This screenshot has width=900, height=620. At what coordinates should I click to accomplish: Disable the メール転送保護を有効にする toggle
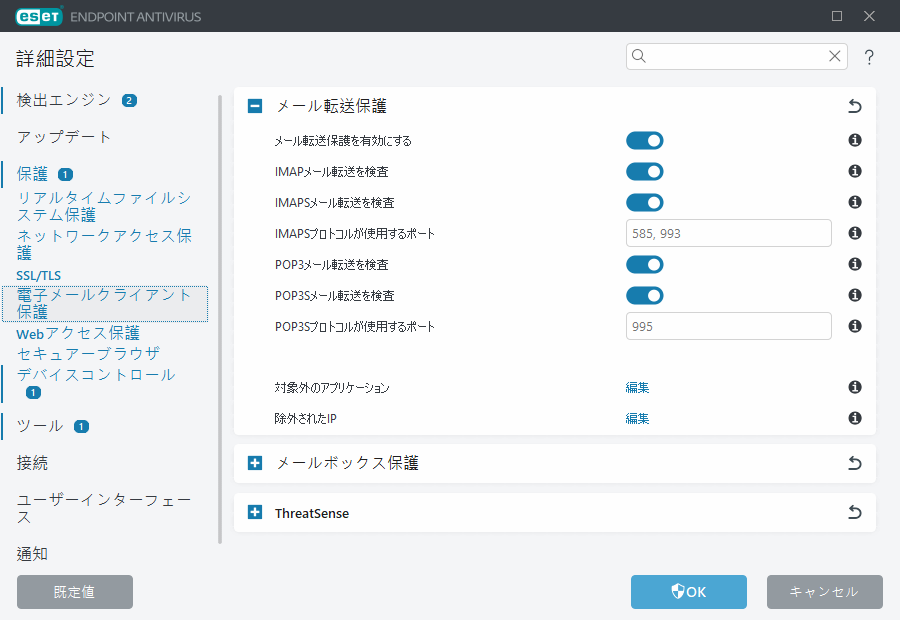(645, 140)
